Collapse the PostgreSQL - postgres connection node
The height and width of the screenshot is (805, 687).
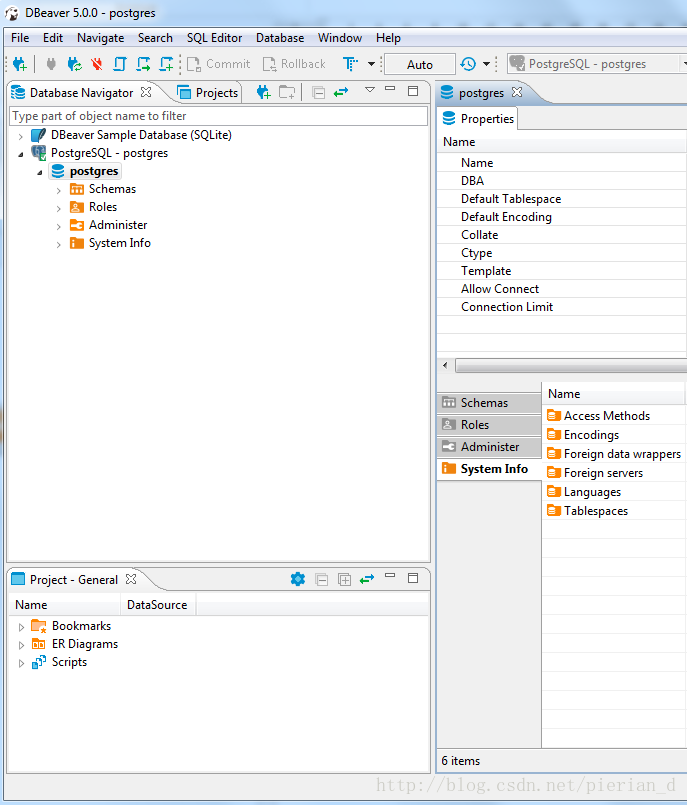click(21, 154)
